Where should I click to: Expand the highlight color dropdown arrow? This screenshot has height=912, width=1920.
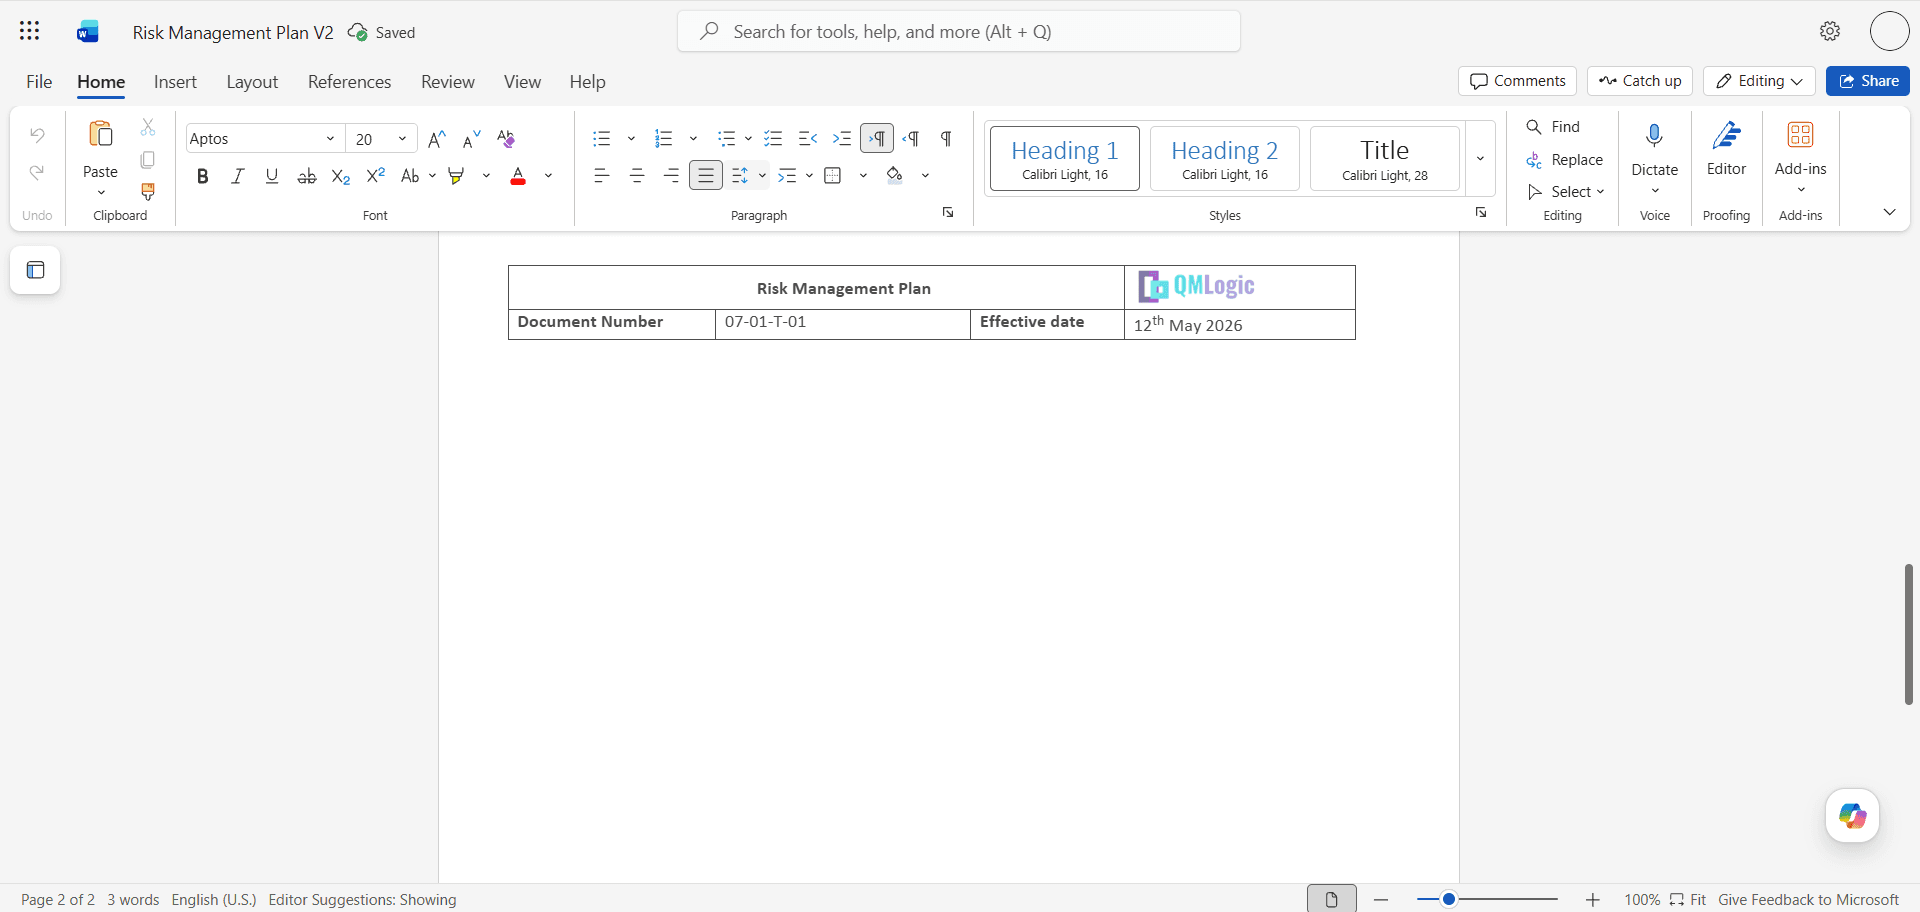coord(486,176)
